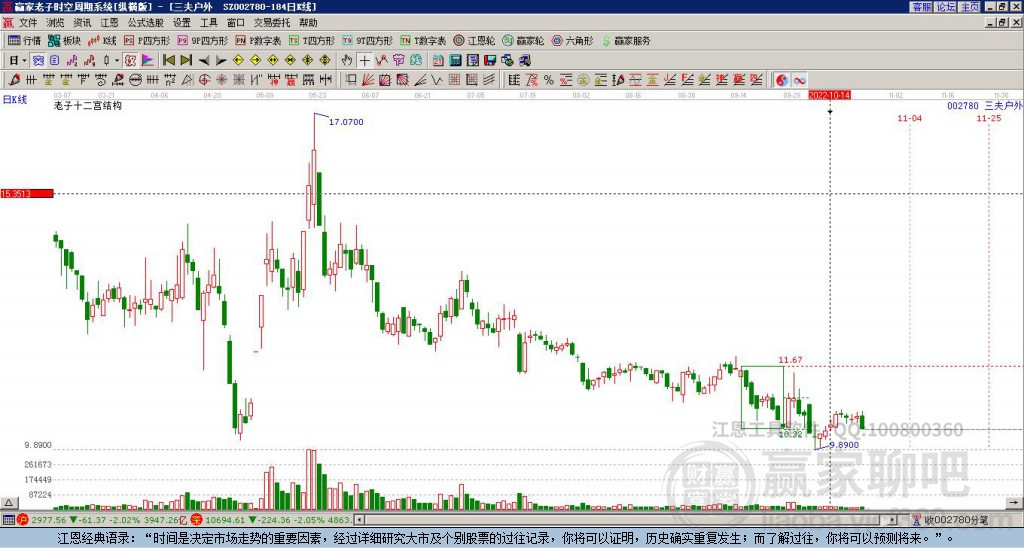
Task: Open the calendar icon showing 21
Action: tap(438, 60)
